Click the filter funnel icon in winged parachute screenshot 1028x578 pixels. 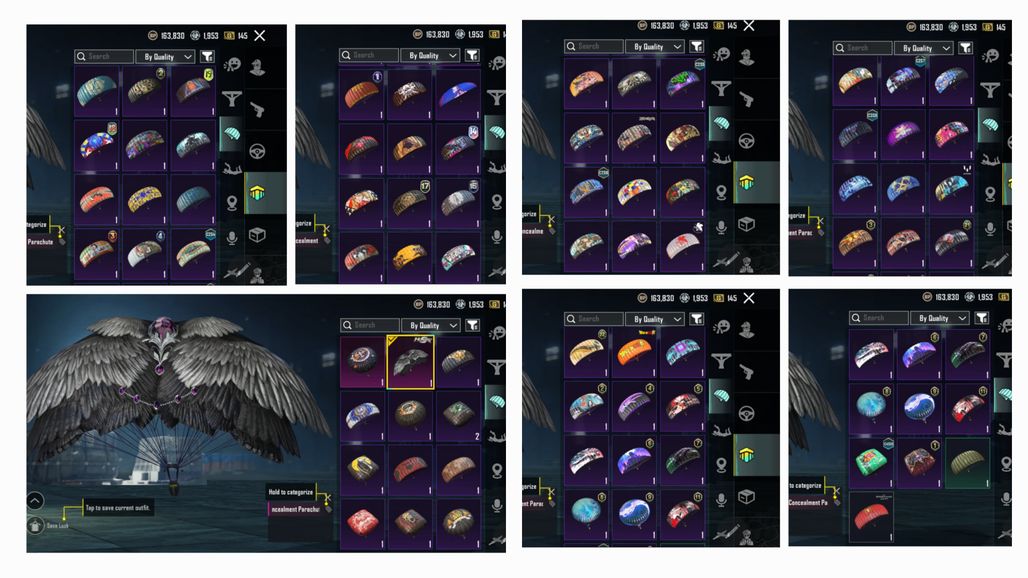tap(472, 325)
